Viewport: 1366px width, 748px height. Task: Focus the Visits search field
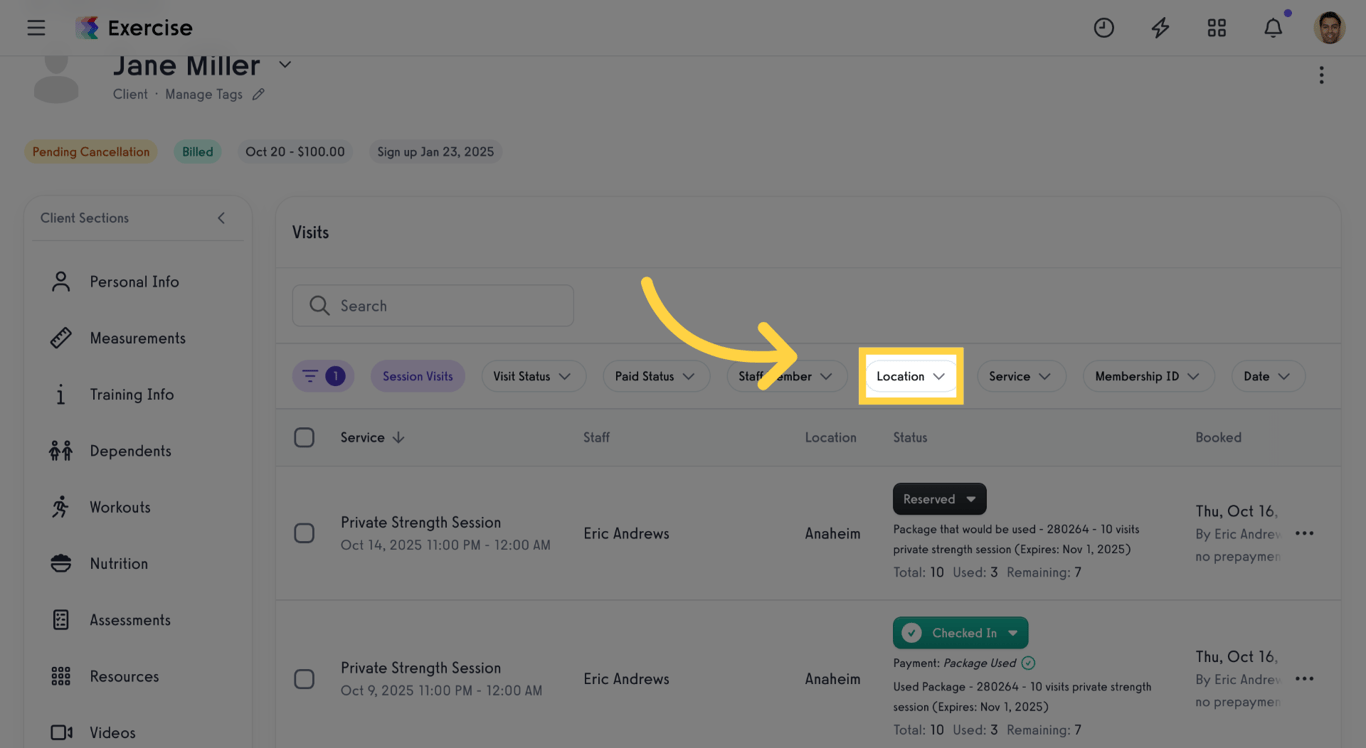coord(433,306)
